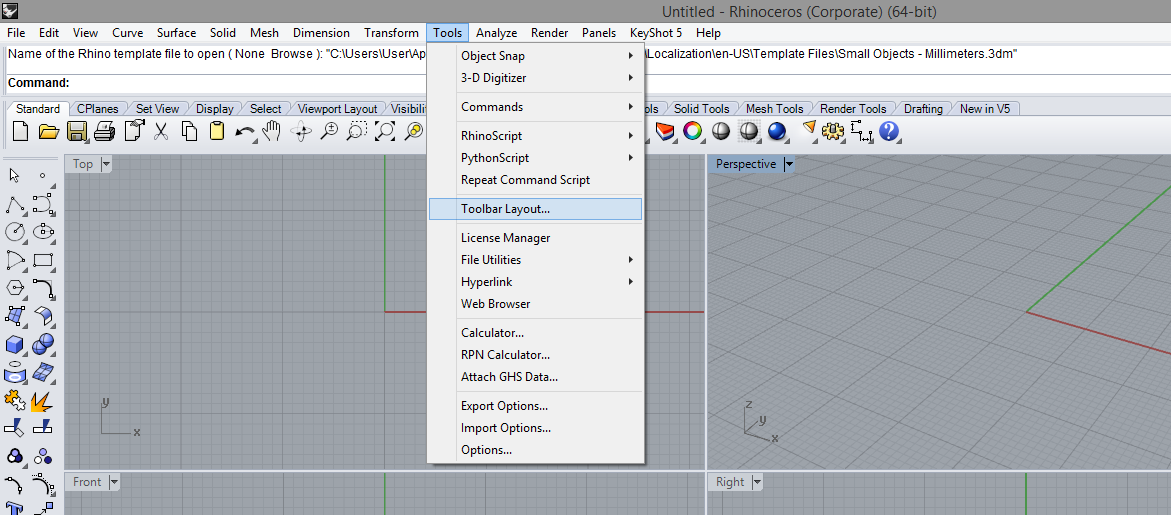This screenshot has width=1171, height=515.
Task: Open the color wheel material icon
Action: point(692,131)
